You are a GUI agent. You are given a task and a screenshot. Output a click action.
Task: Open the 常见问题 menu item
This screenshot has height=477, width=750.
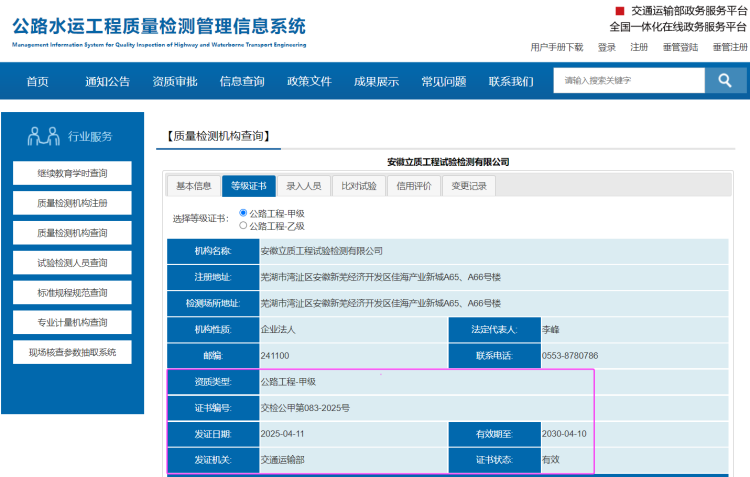444,81
